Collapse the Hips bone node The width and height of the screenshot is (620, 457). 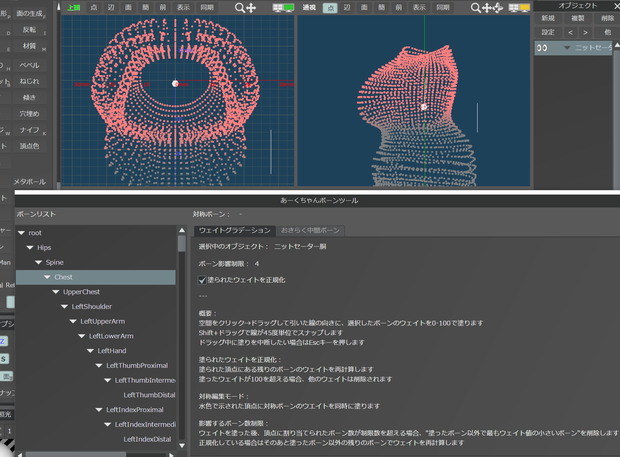[x=30, y=247]
